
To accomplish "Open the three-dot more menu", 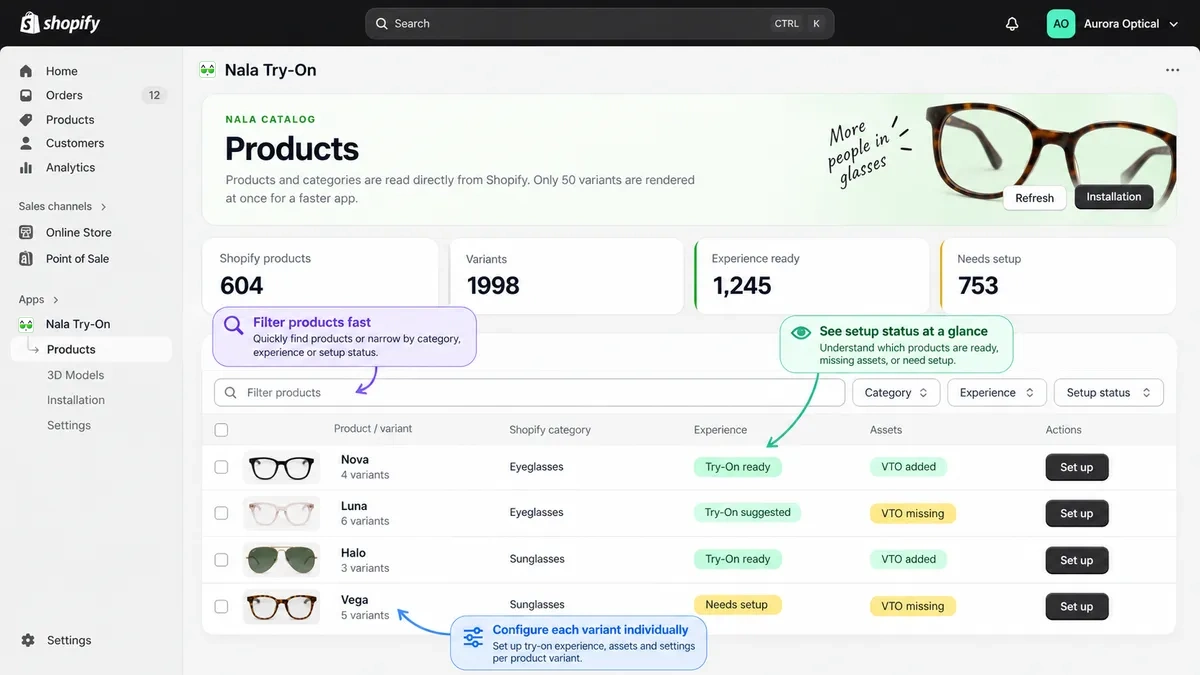I will [1172, 70].
